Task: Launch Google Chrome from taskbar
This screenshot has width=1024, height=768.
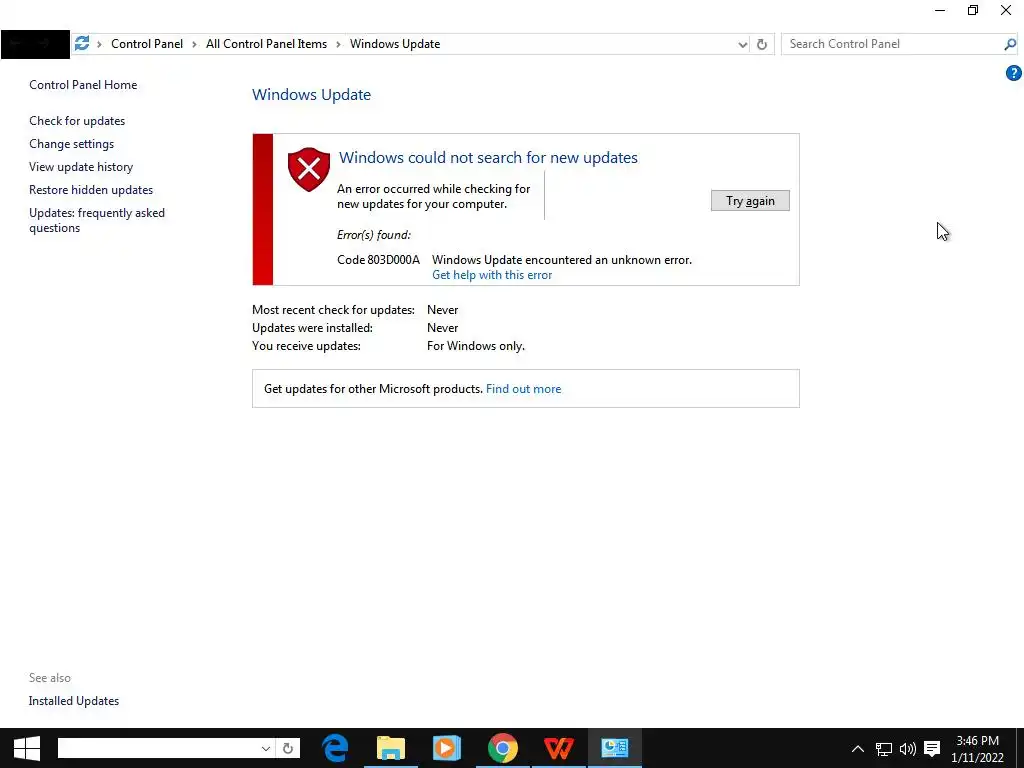Action: point(502,748)
